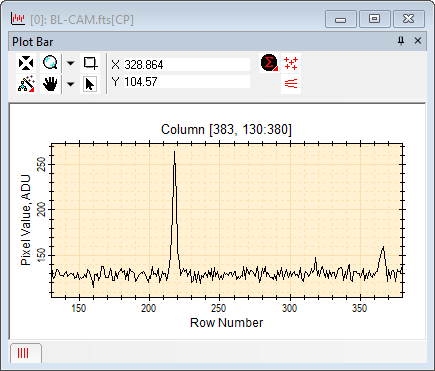
Task: Click the red sigma statistics icon
Action: click(269, 63)
